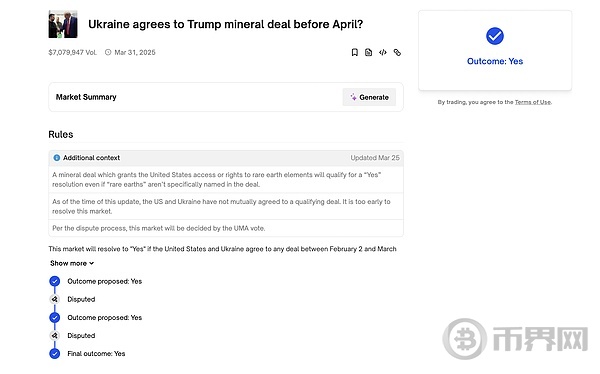Expand rules with Show more
This screenshot has height=374, width=600.
coord(72,263)
